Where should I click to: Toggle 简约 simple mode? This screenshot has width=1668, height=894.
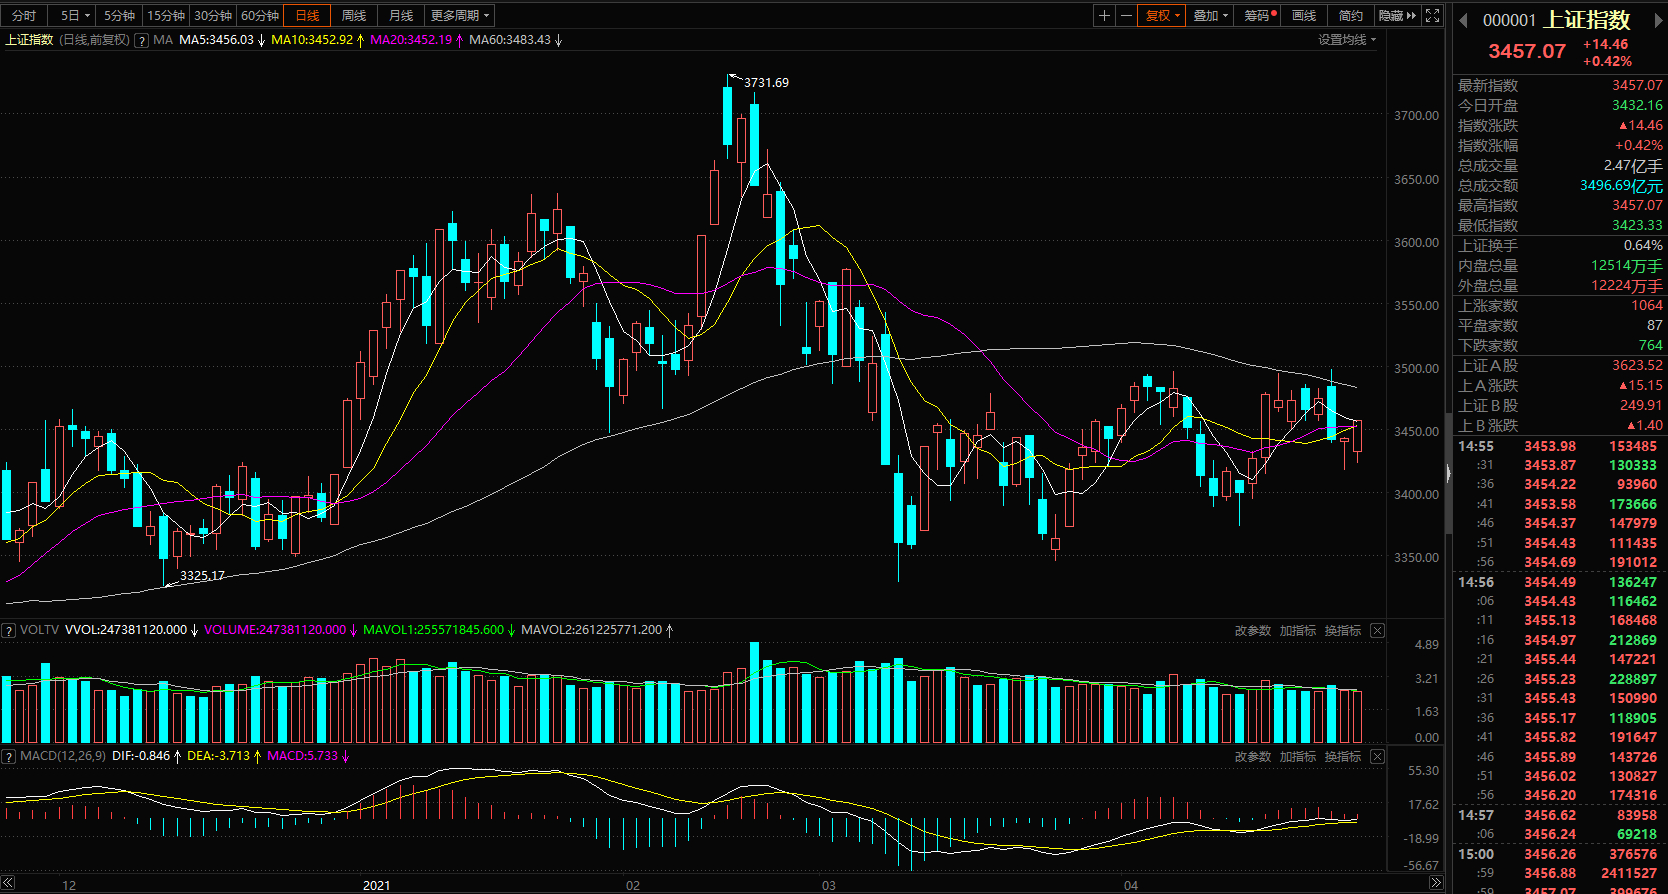pyautogui.click(x=1350, y=15)
